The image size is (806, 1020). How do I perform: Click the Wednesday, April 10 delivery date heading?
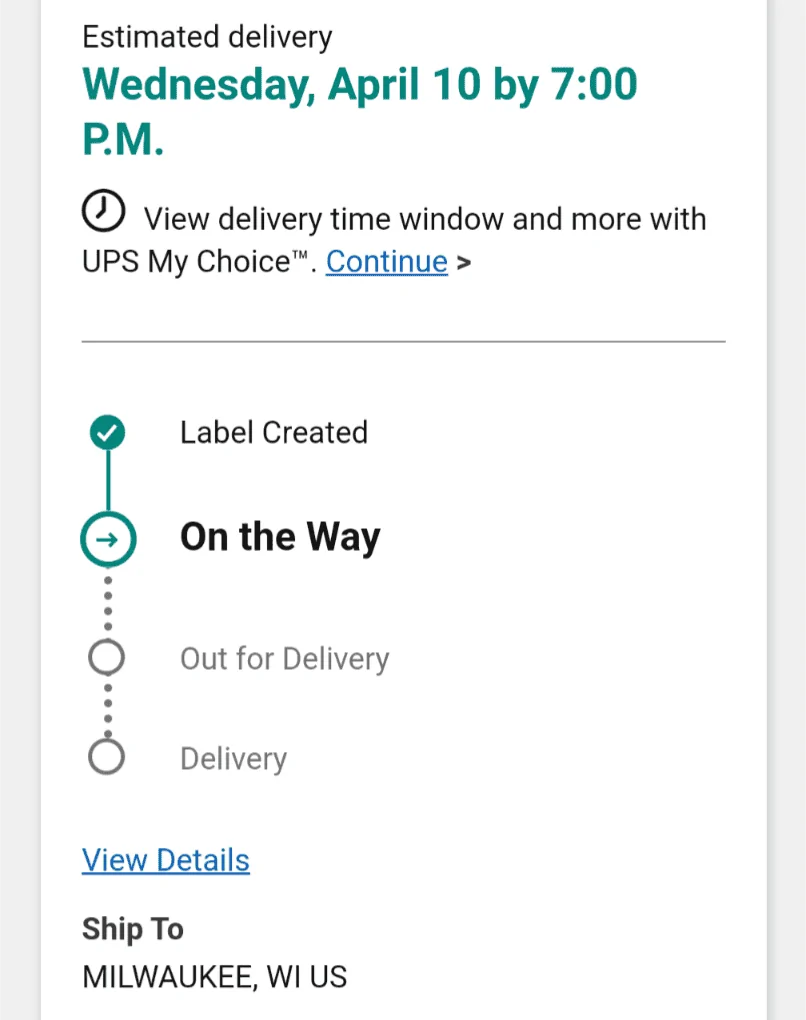360,112
